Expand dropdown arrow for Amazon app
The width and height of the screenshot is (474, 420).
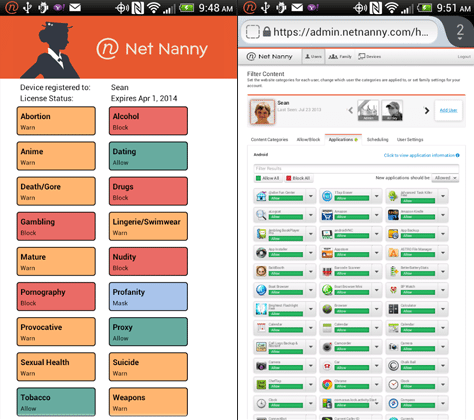(x=377, y=215)
